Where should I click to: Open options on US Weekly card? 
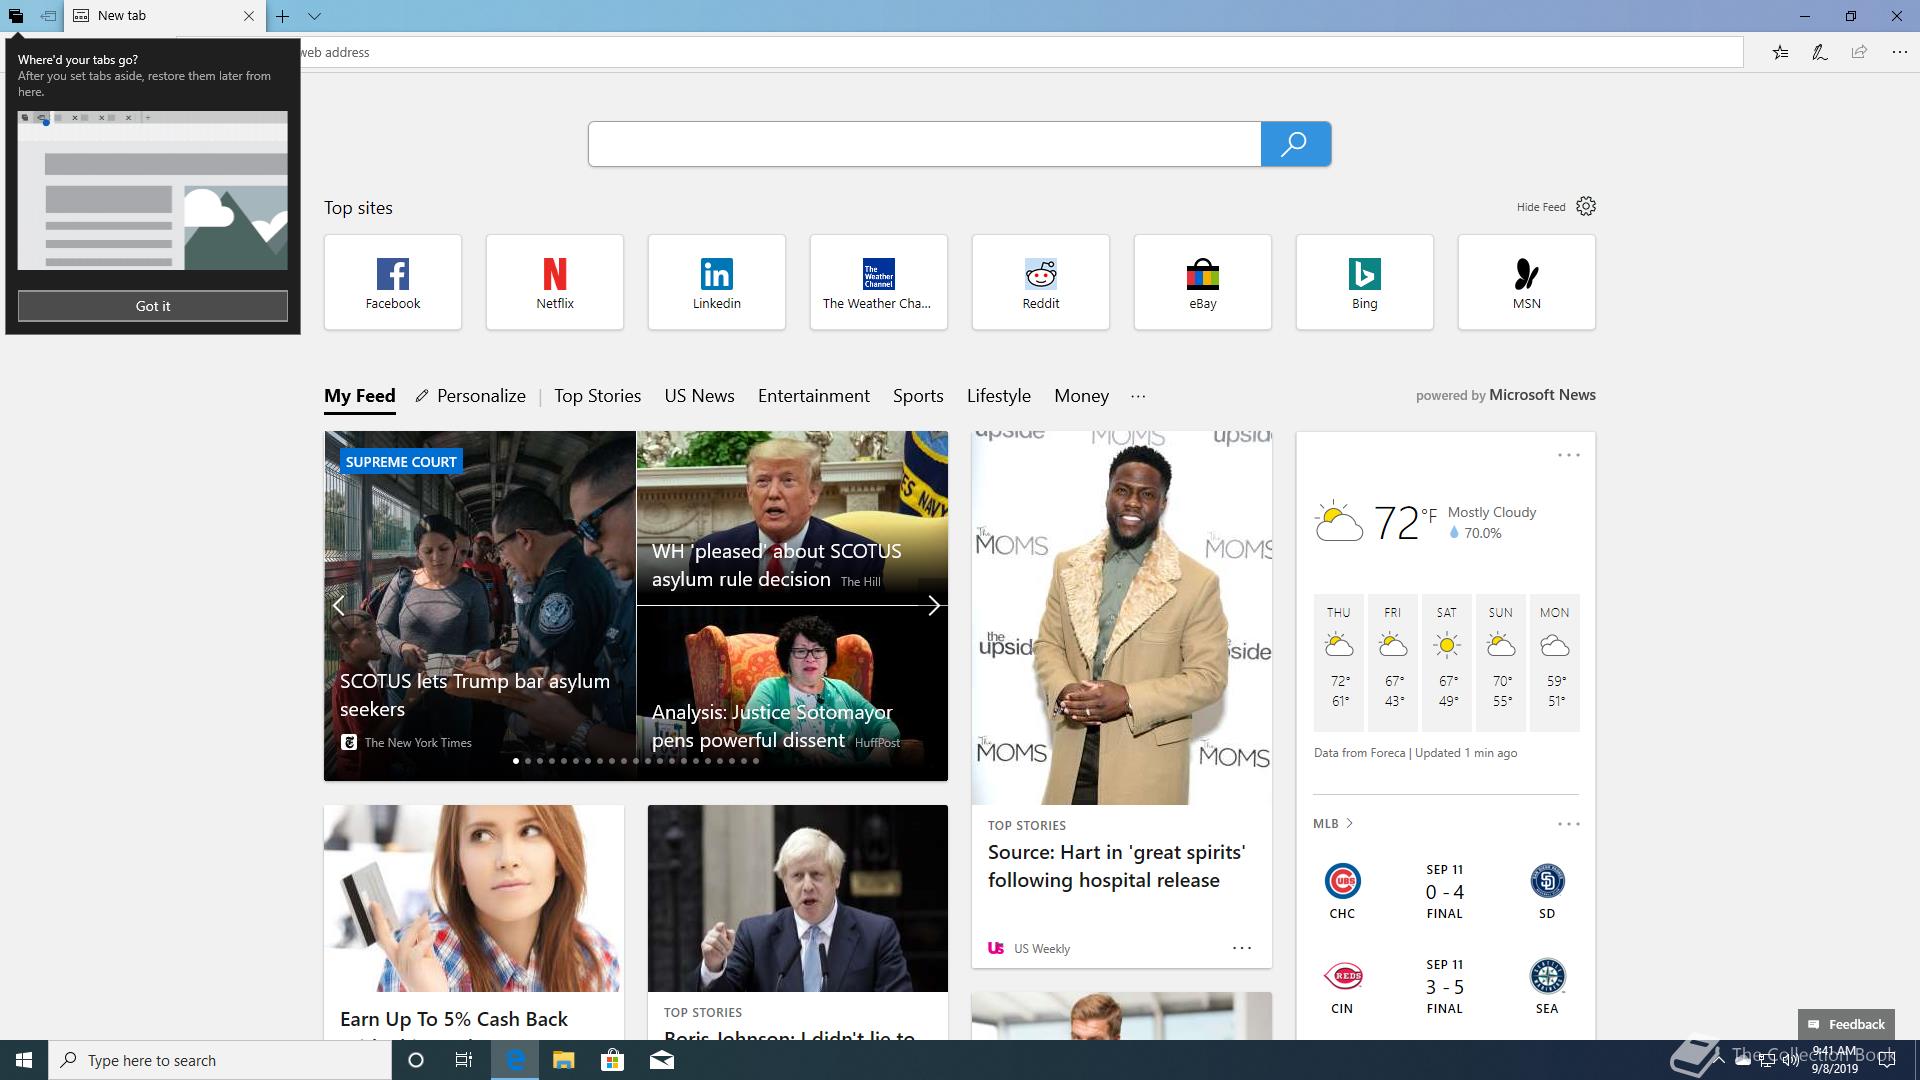click(1242, 947)
